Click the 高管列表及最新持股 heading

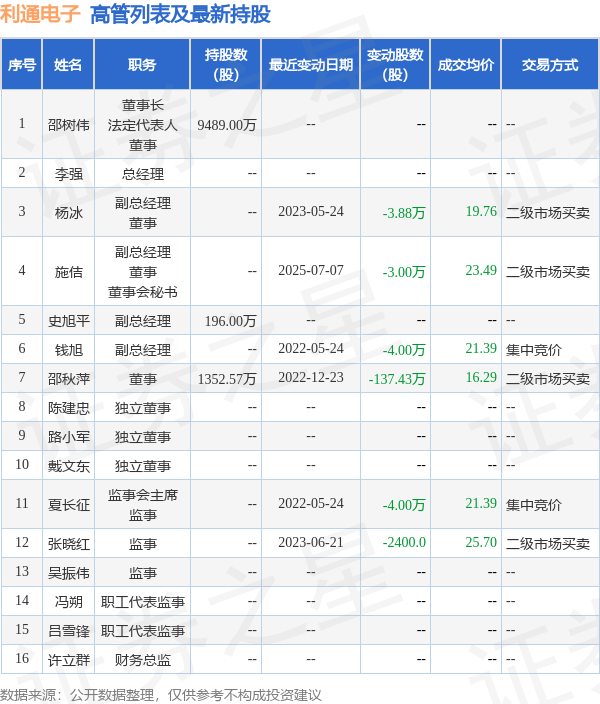(181, 14)
